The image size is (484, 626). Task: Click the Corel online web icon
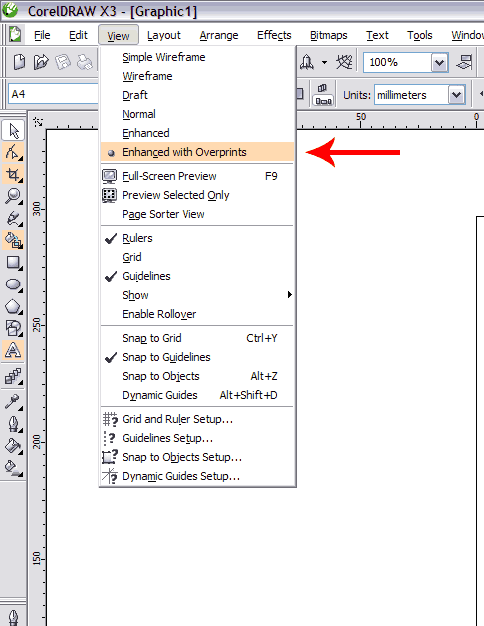click(x=344, y=62)
